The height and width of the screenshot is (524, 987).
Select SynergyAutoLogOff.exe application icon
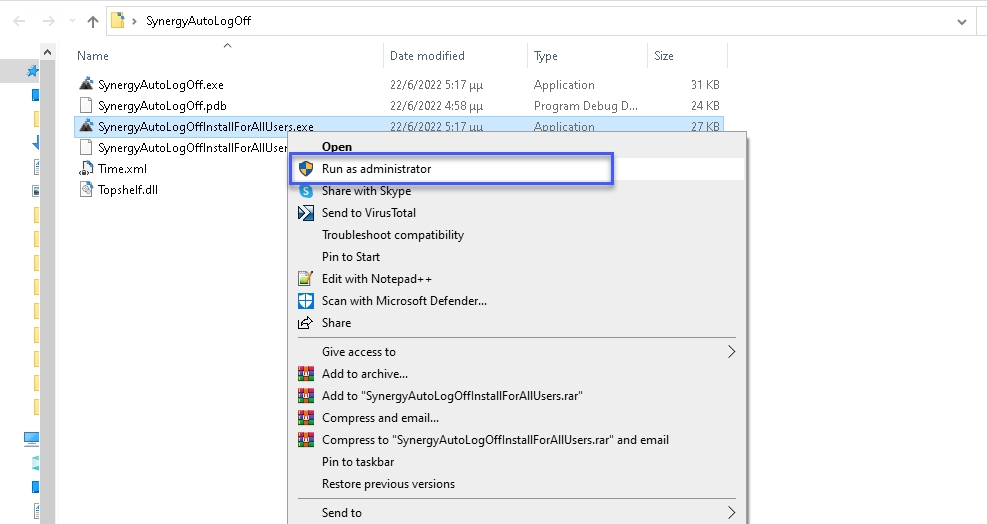86,84
